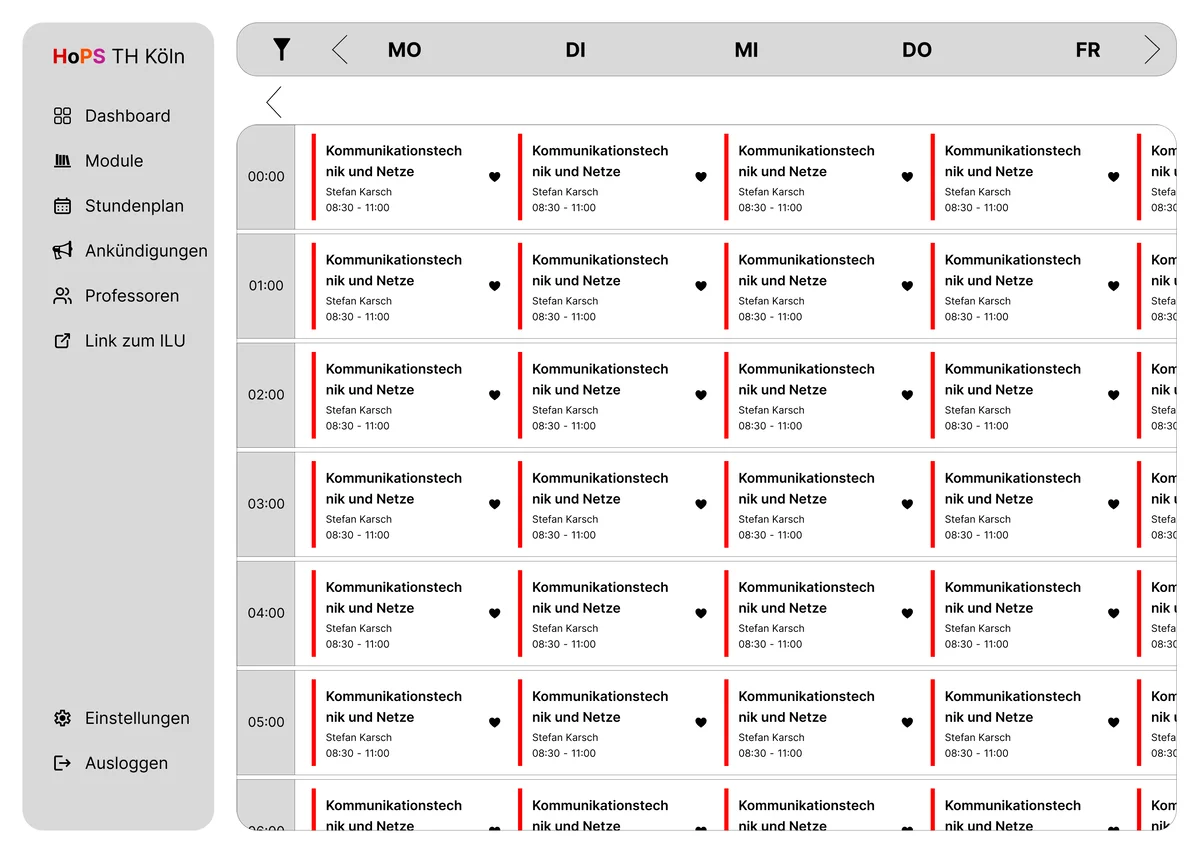Toggle heart favorite on Monday 00:00 course
This screenshot has width=1200, height=853.
click(494, 177)
